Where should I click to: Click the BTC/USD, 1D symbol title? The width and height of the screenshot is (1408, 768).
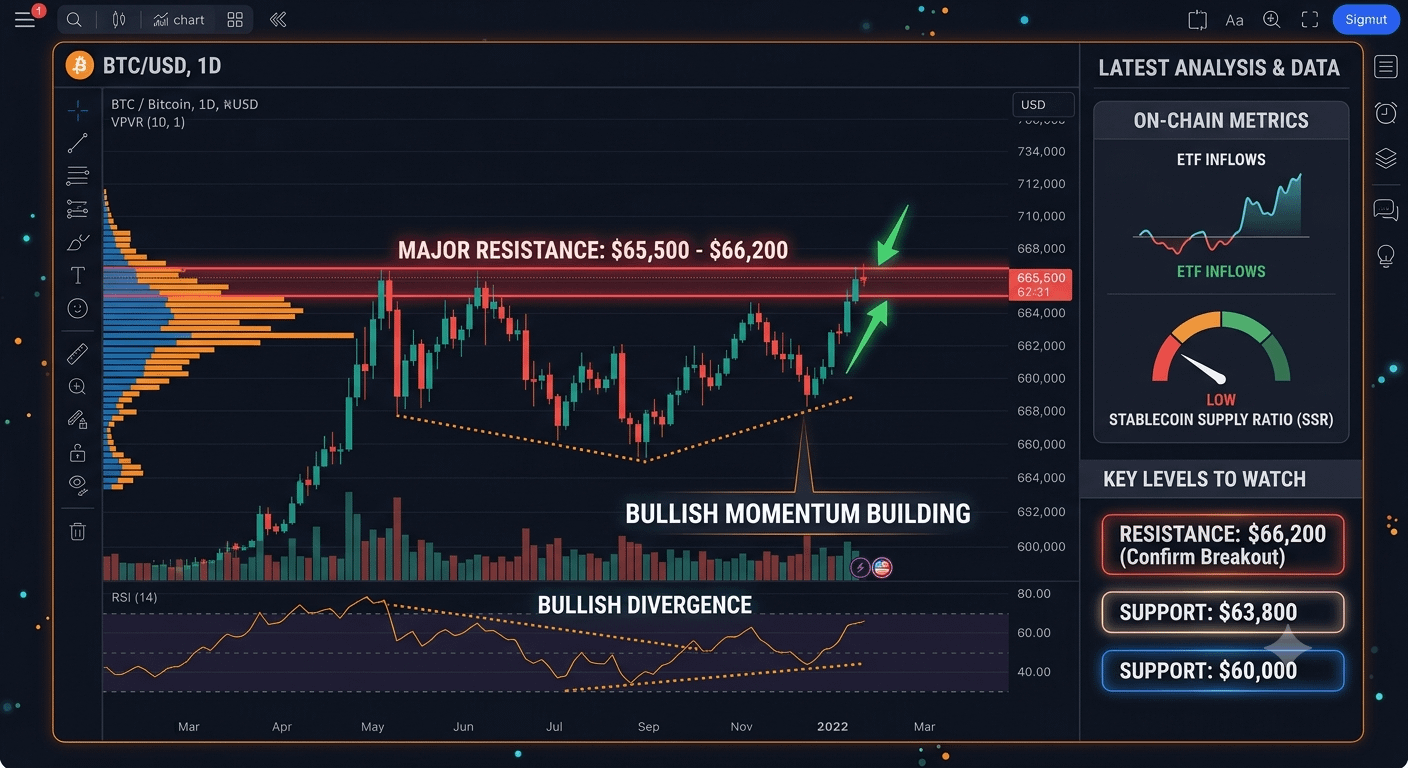point(162,67)
